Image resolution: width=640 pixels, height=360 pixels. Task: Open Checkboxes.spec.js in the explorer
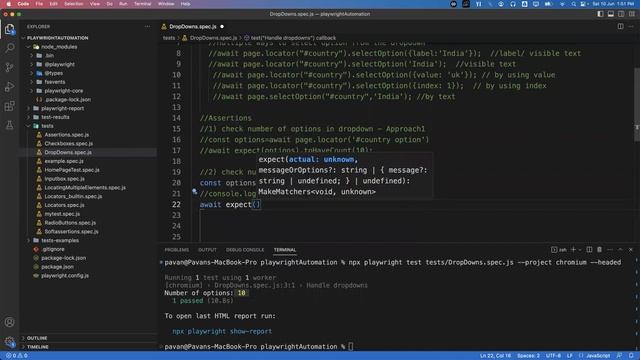pos(69,144)
